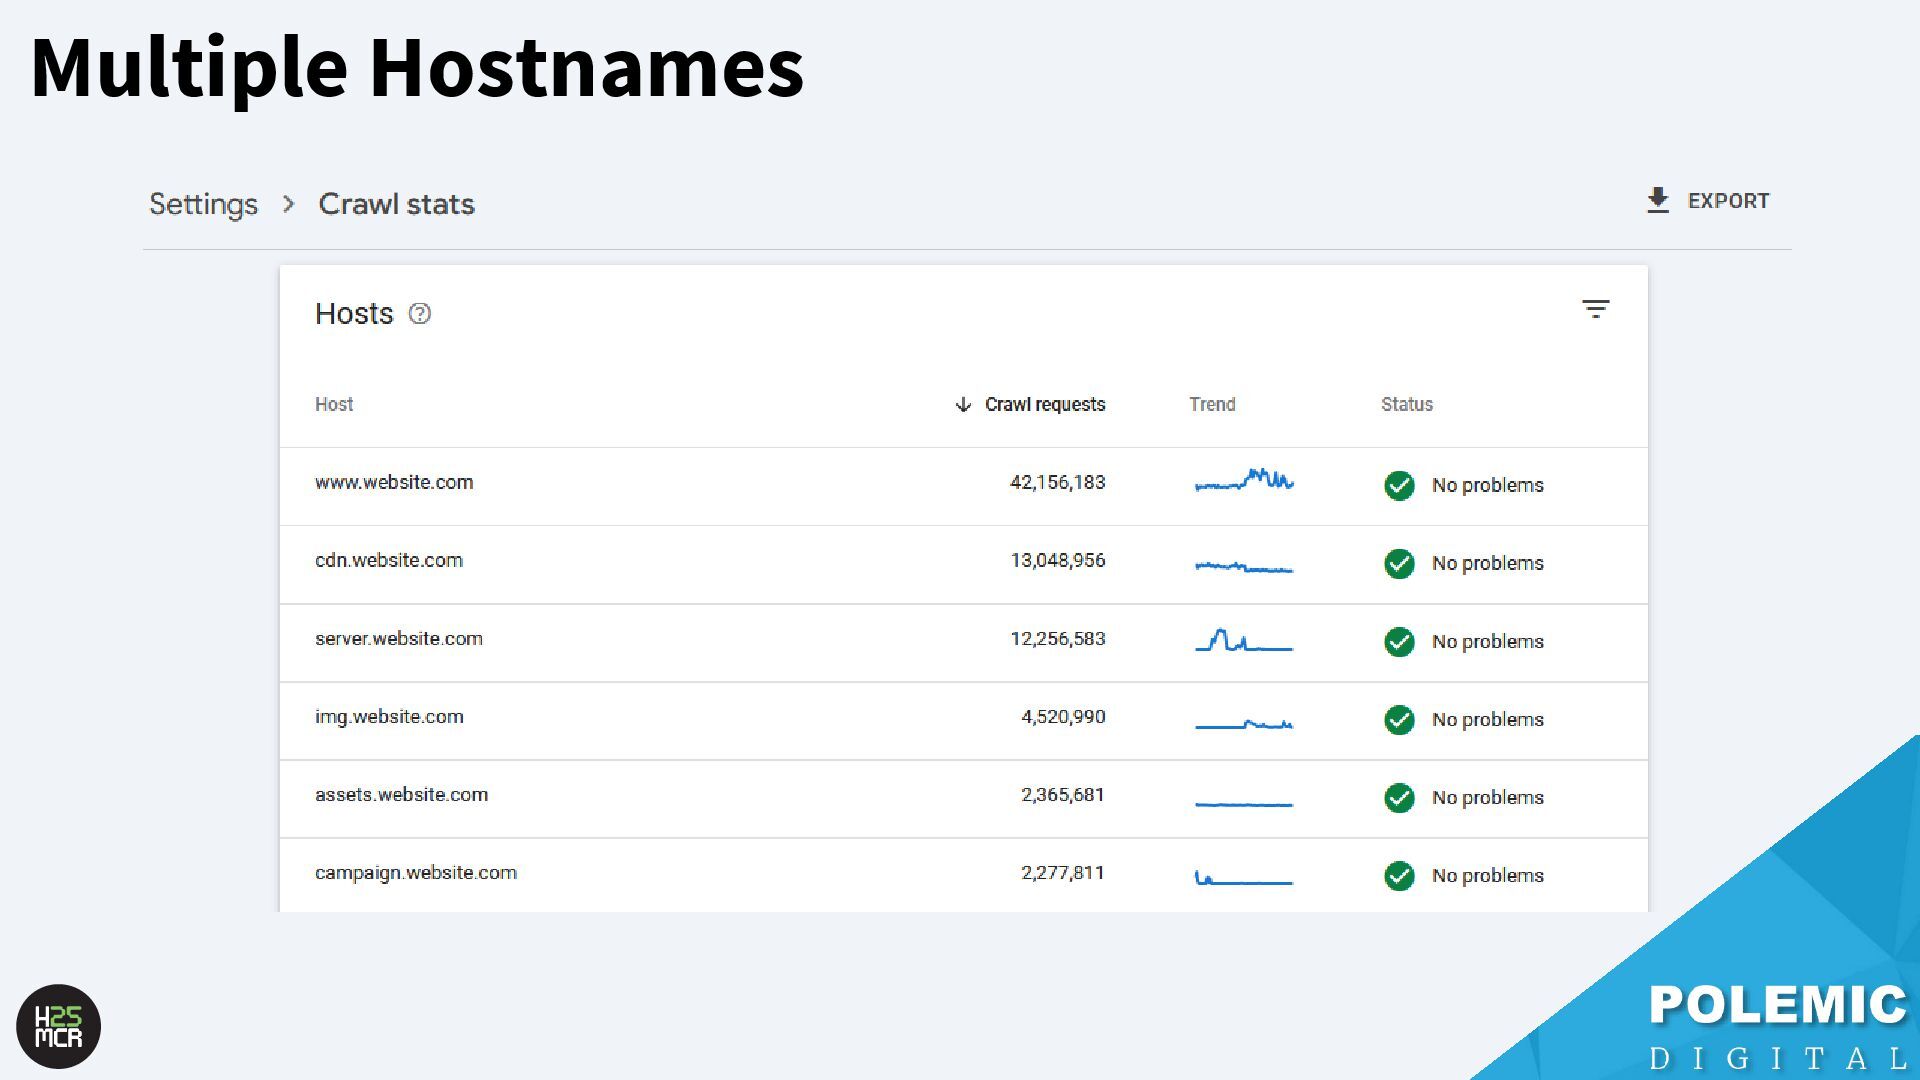Sort by Crawl requests column header

coord(1044,405)
